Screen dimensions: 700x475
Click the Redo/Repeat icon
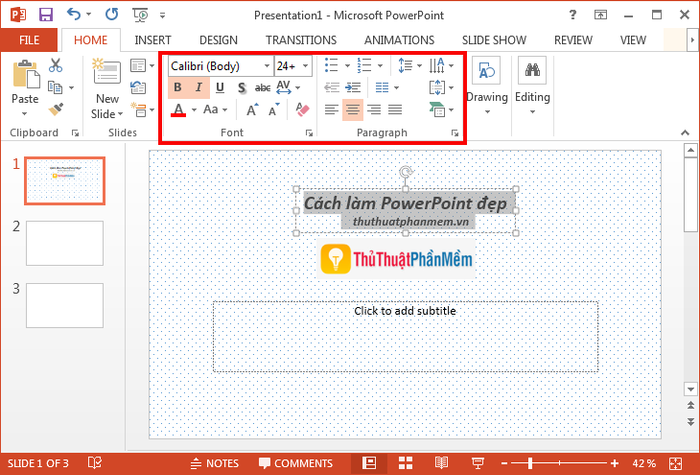point(111,15)
